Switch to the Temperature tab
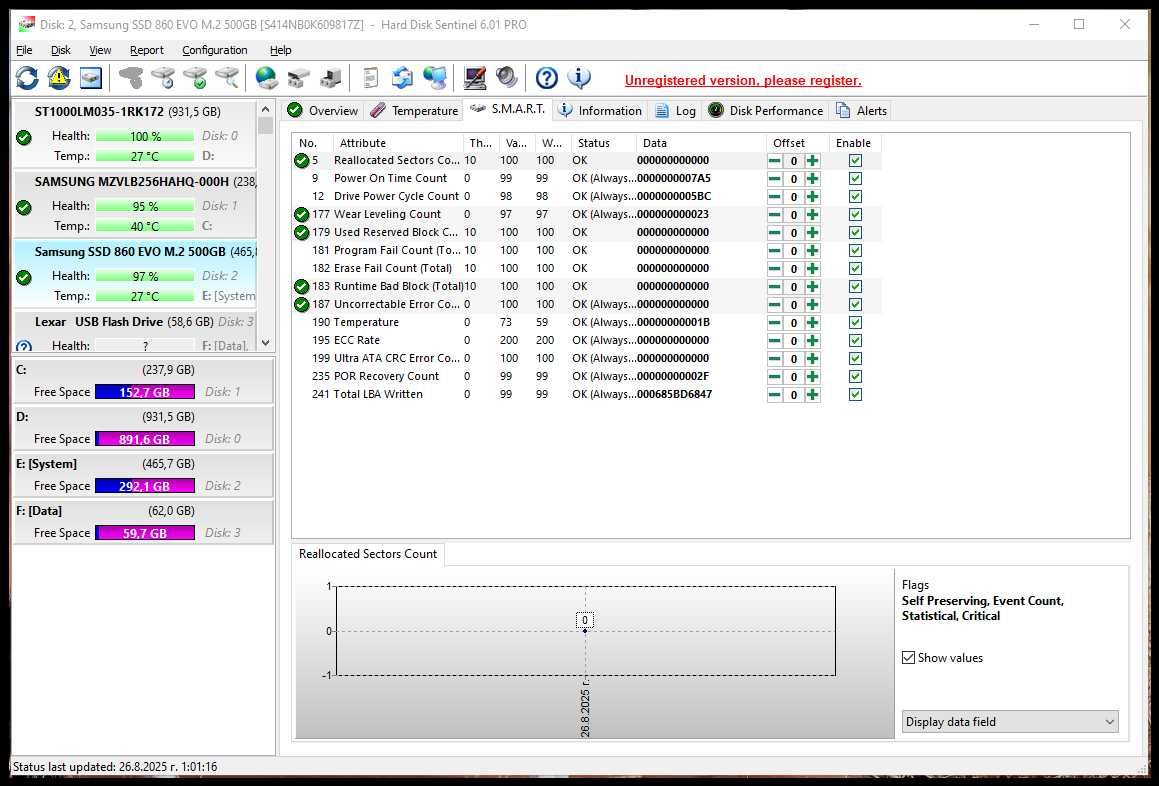 click(414, 110)
